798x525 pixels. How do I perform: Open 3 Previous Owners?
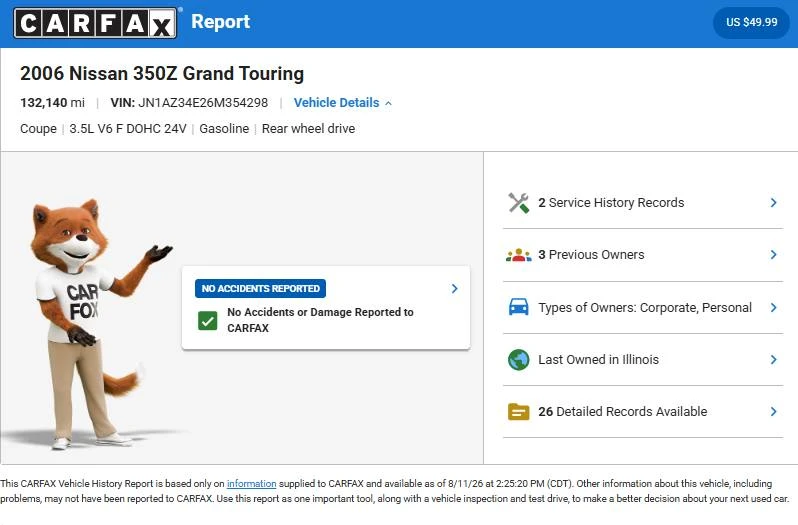pos(643,255)
